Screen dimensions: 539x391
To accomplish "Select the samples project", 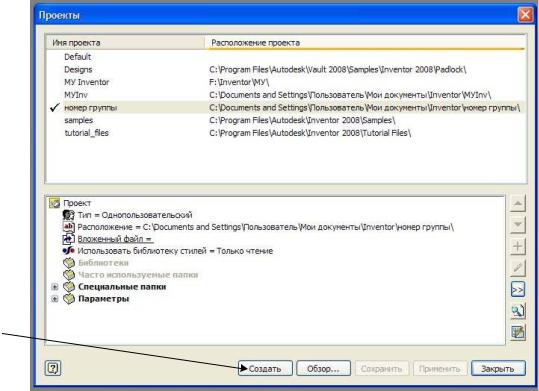I will coord(78,120).
